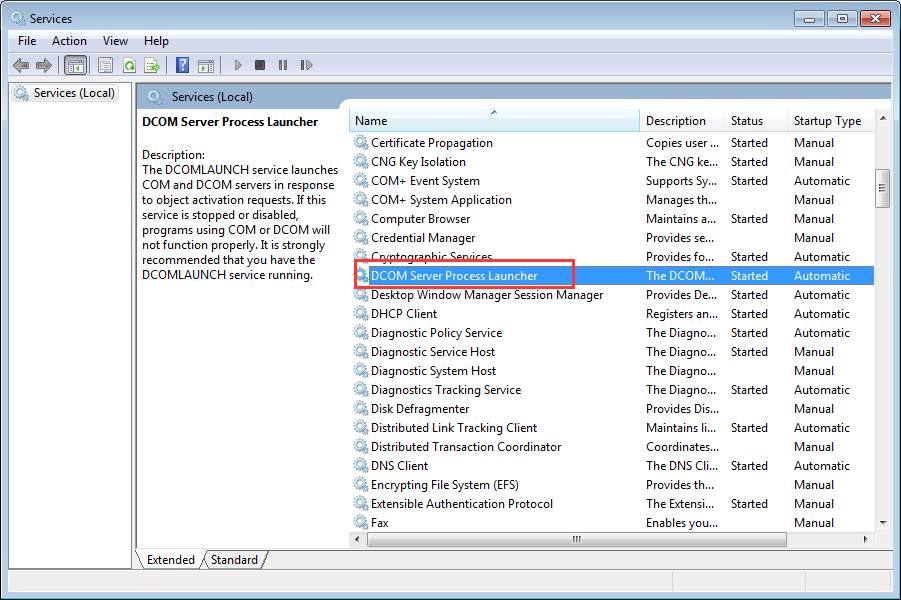
Task: Click horizontal scrollbar left arrow
Action: (357, 539)
